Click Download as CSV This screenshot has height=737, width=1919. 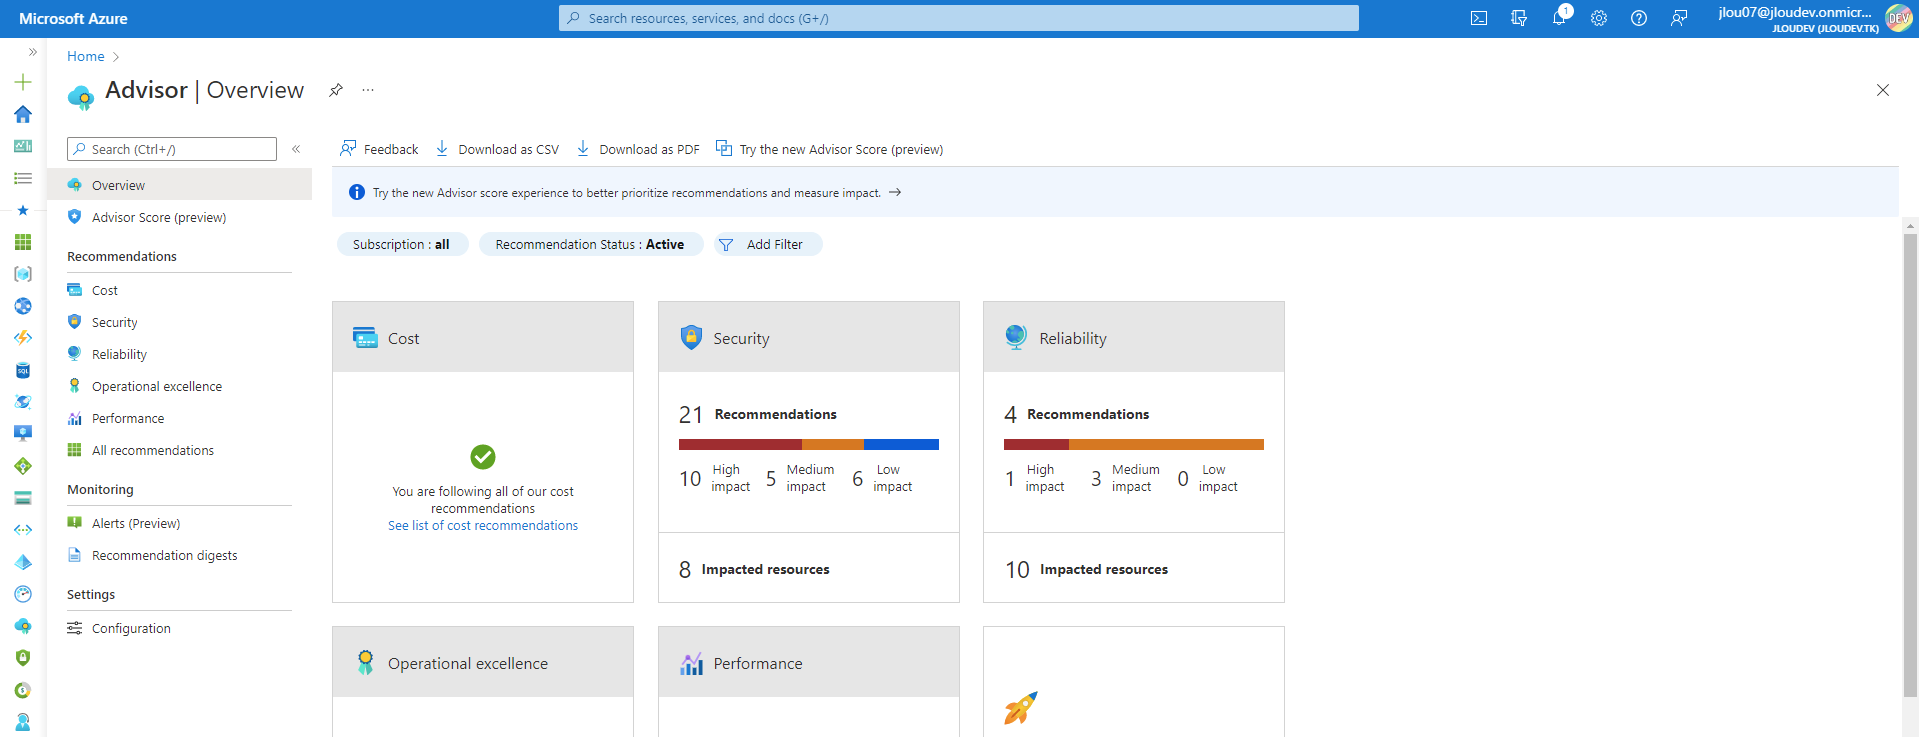pyautogui.click(x=497, y=149)
